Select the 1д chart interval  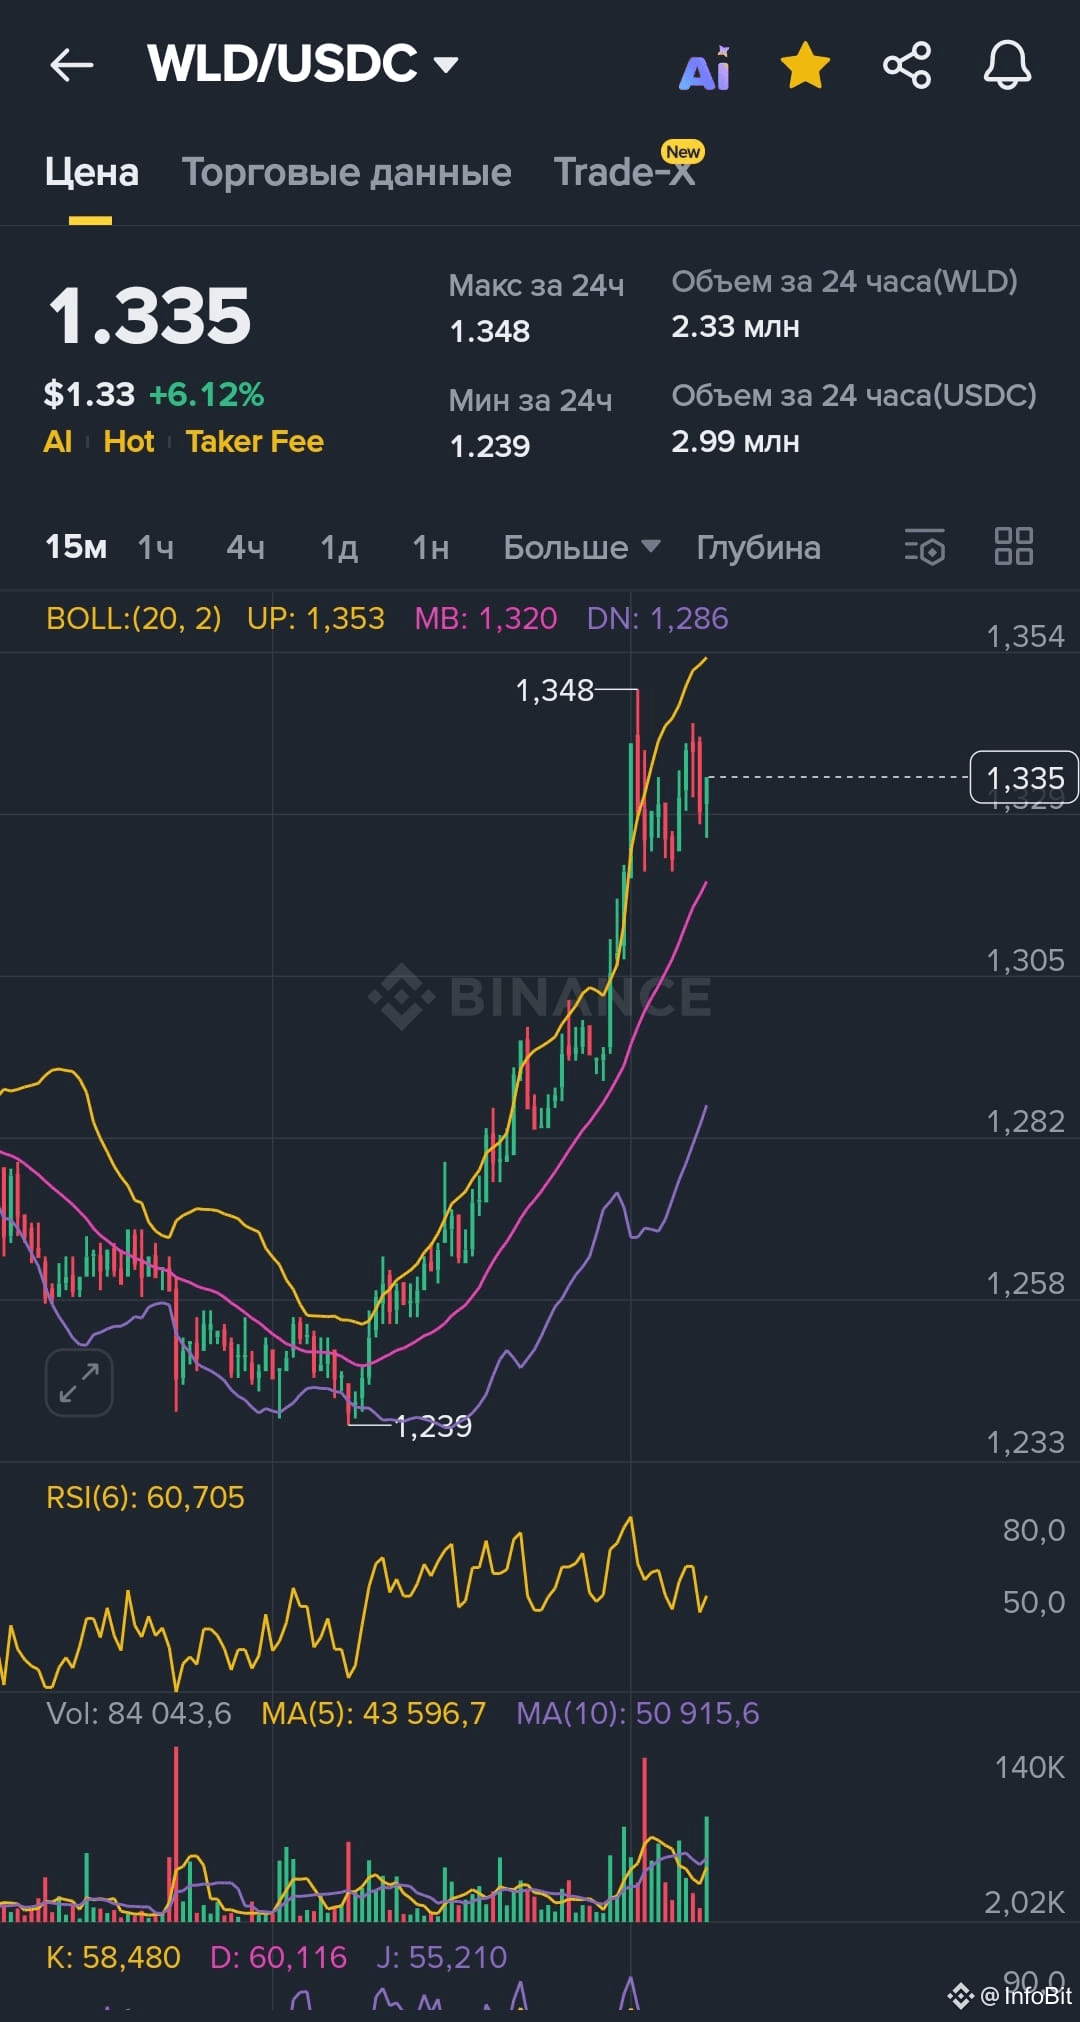[x=339, y=547]
